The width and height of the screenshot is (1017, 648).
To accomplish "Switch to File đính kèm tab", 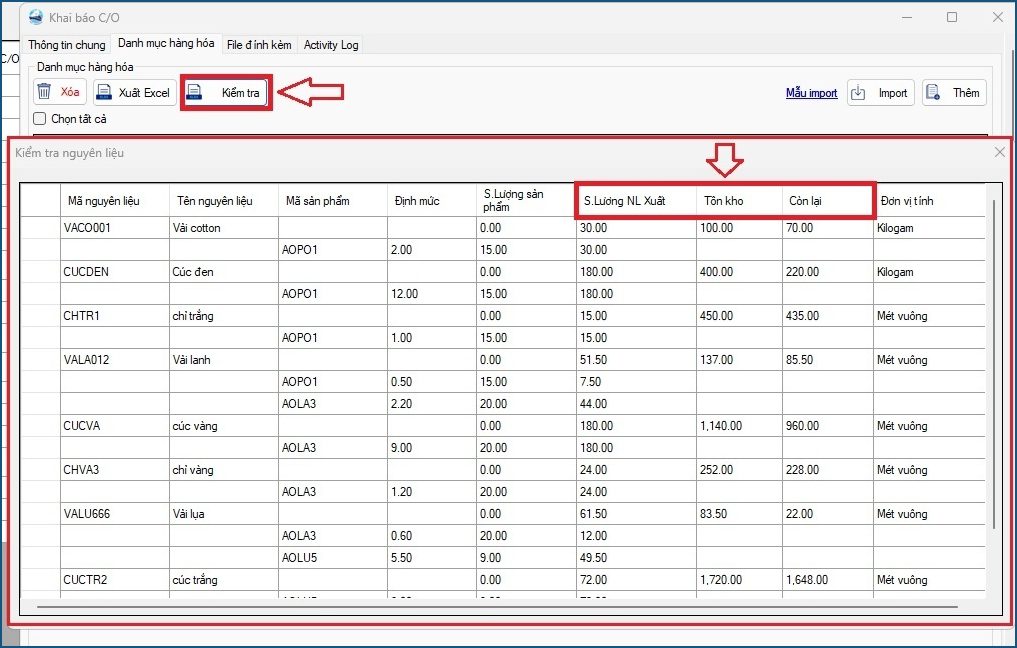I will [259, 45].
